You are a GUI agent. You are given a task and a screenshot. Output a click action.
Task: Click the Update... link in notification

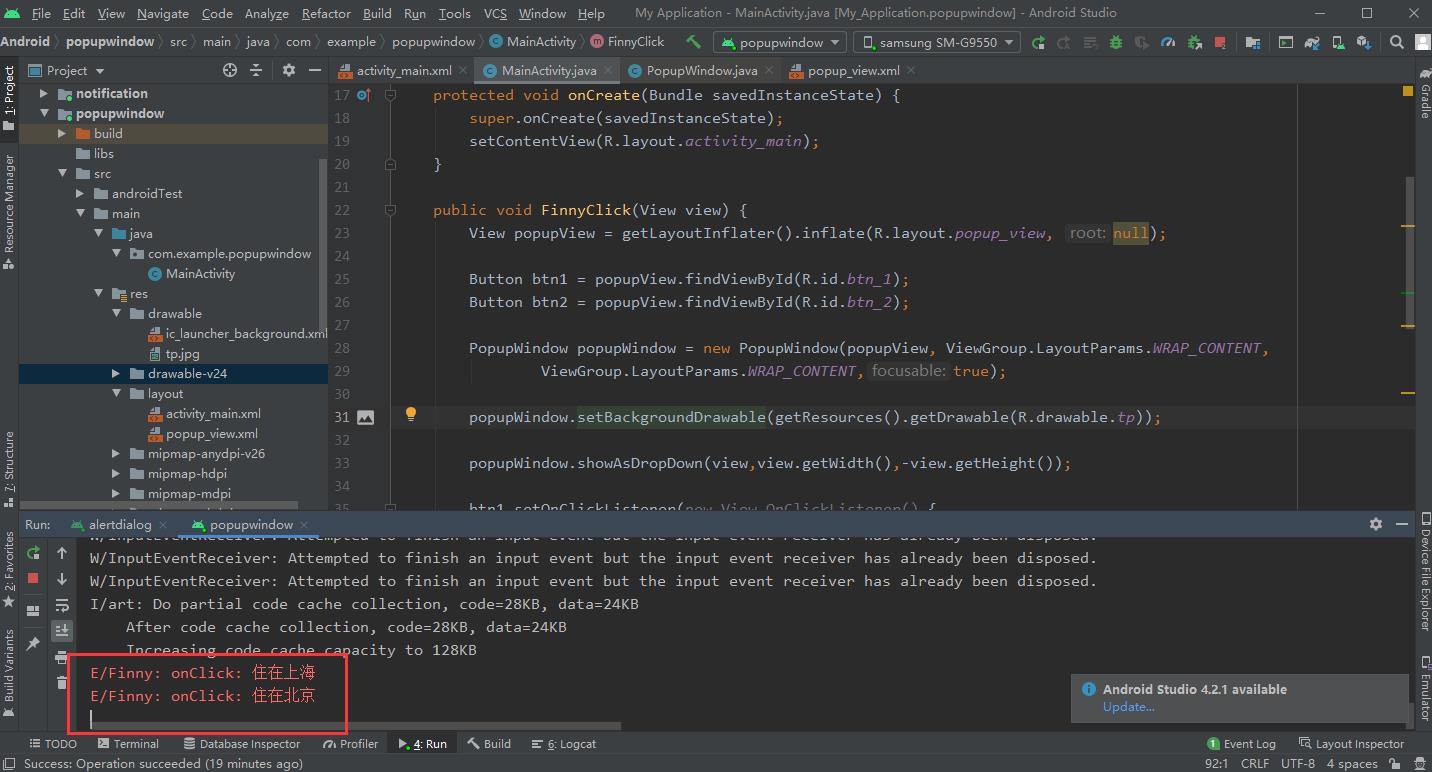1128,706
